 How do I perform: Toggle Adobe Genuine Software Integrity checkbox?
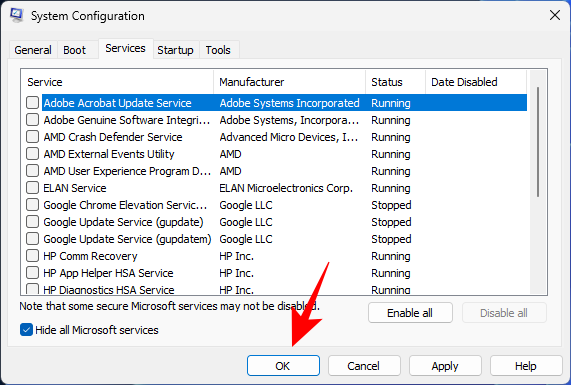(32, 120)
